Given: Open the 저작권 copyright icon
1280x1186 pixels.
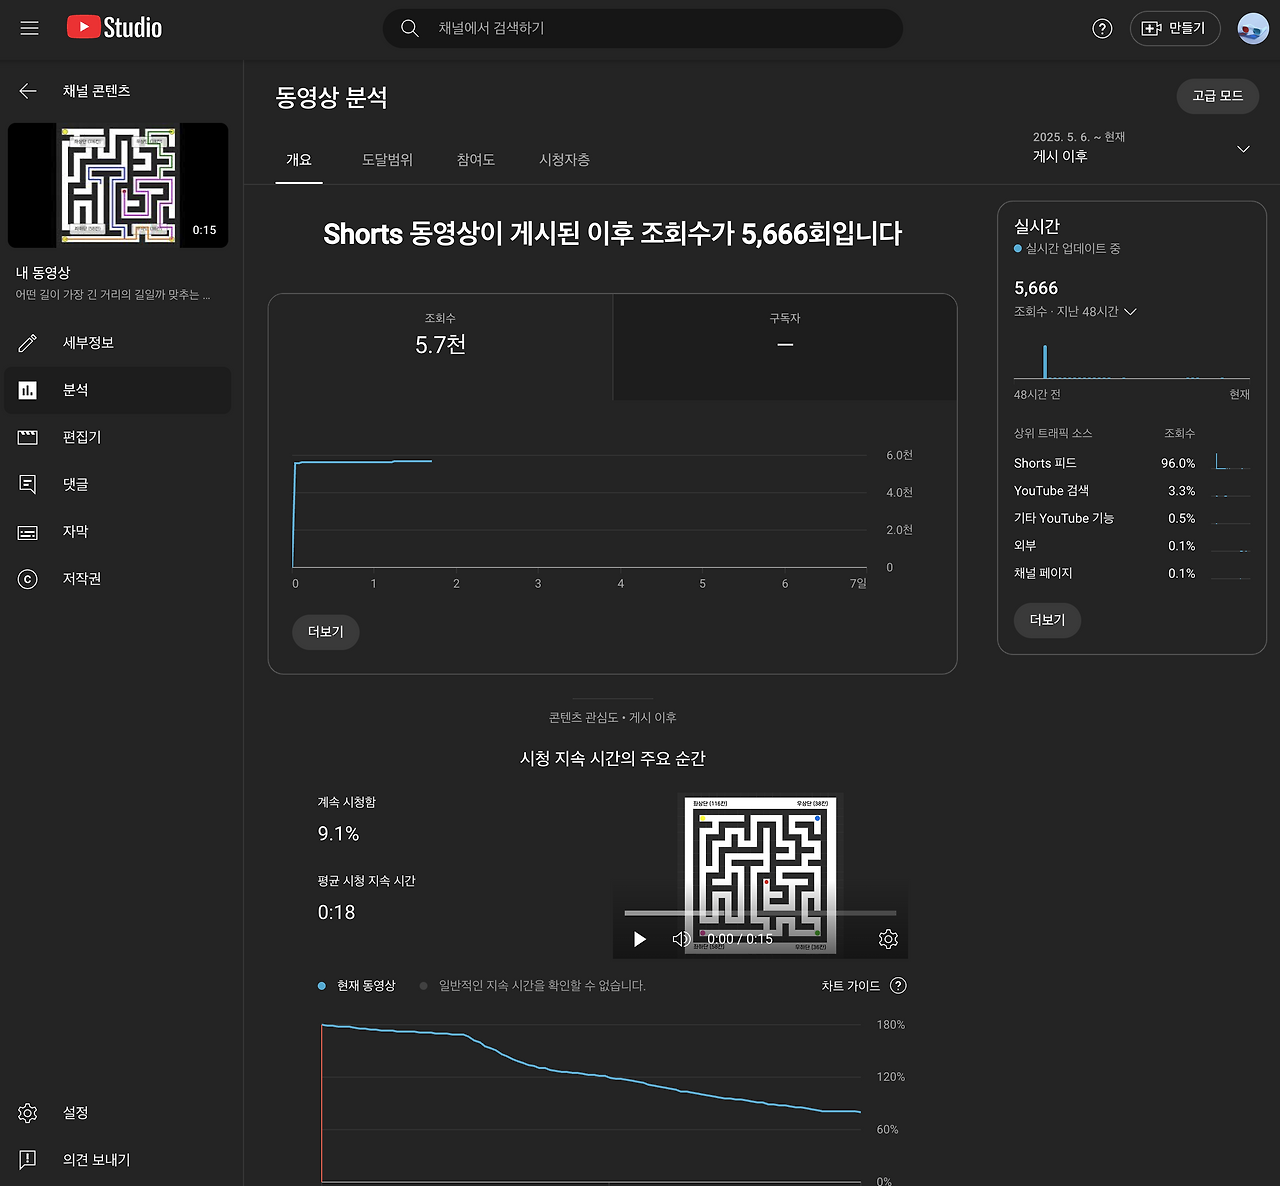Looking at the screenshot, I should pos(27,578).
